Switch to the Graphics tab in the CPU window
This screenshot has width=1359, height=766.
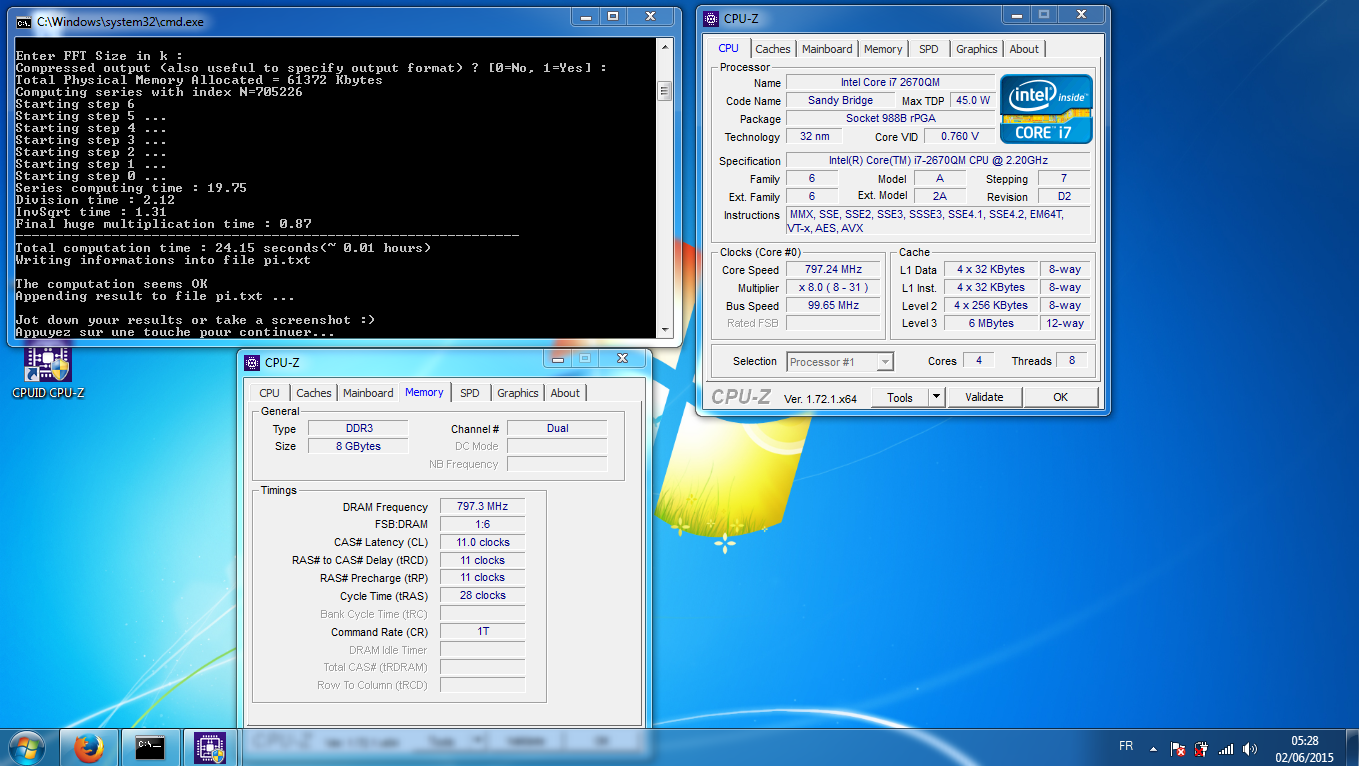pos(977,49)
